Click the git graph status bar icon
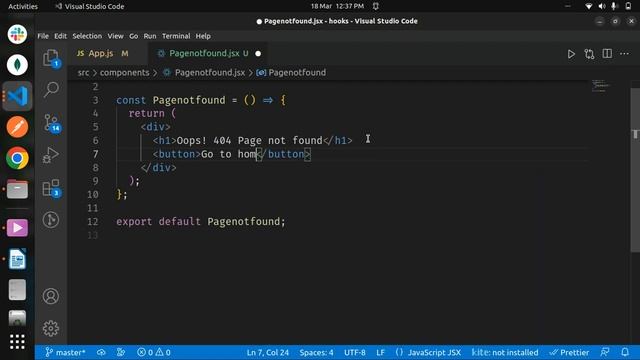The width and height of the screenshot is (640, 360). [x=121, y=352]
